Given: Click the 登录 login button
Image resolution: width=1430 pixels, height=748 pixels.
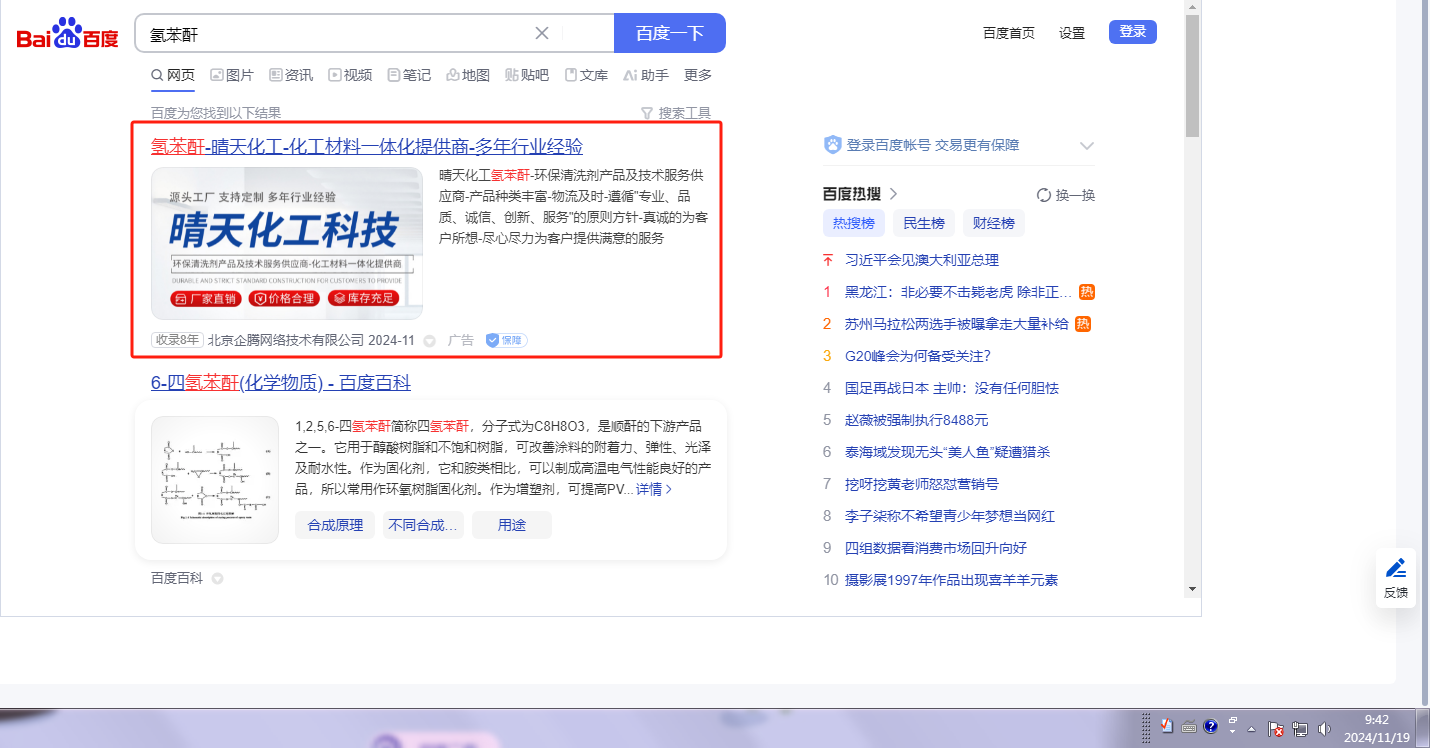Looking at the screenshot, I should [1133, 32].
